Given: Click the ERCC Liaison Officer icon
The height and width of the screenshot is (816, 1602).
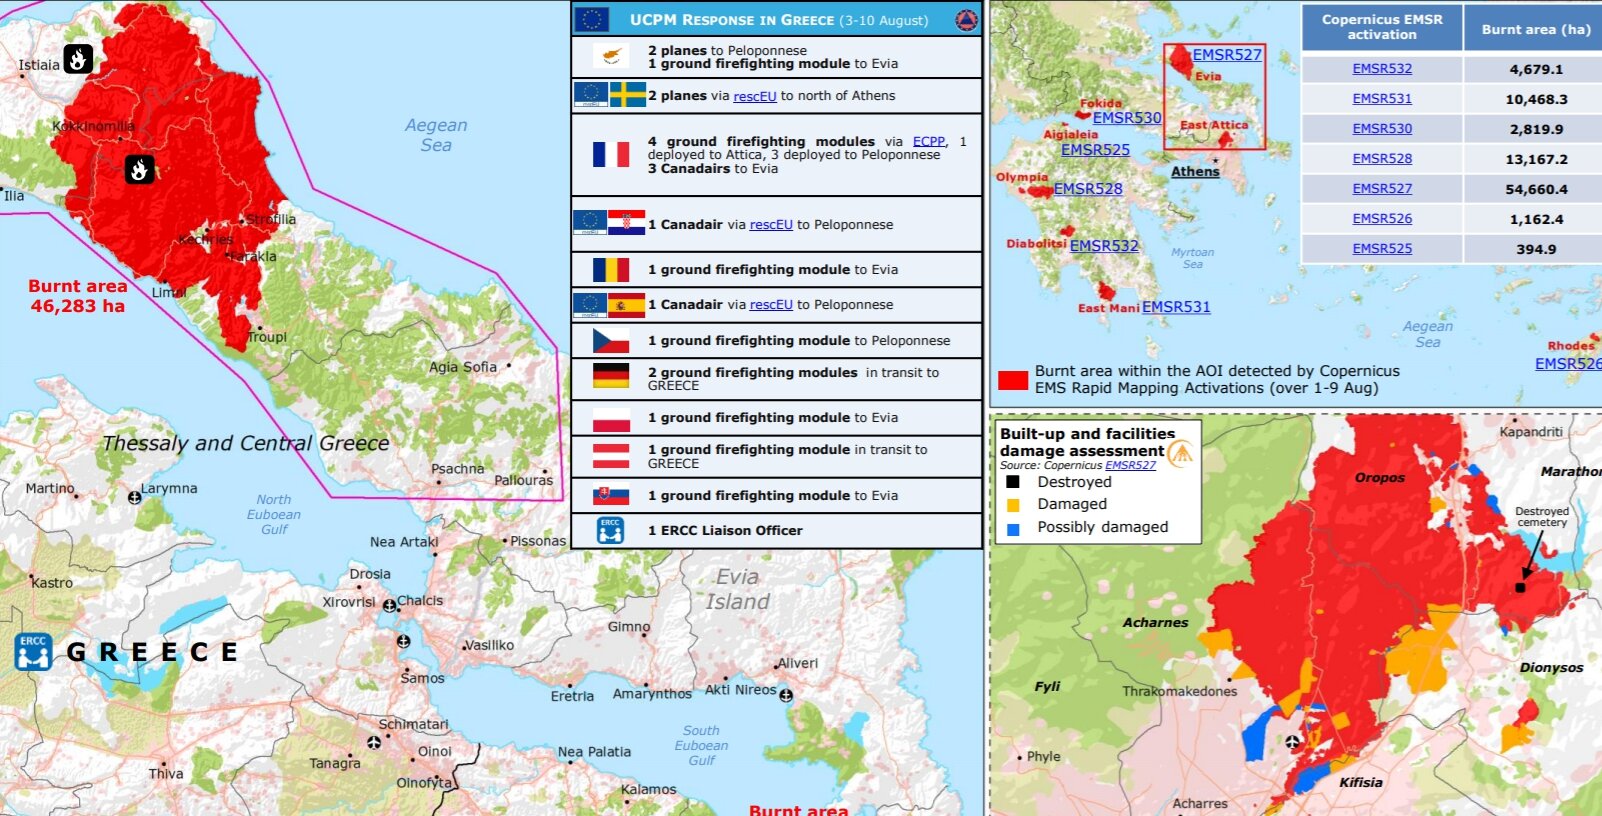Looking at the screenshot, I should (x=610, y=530).
